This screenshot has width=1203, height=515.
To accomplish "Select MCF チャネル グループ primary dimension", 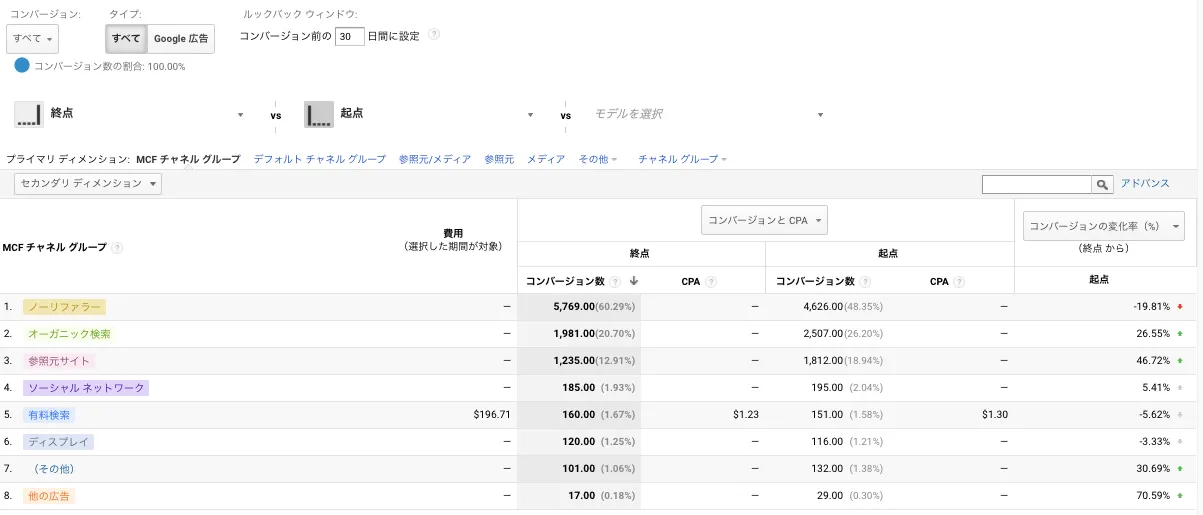I will (188, 159).
